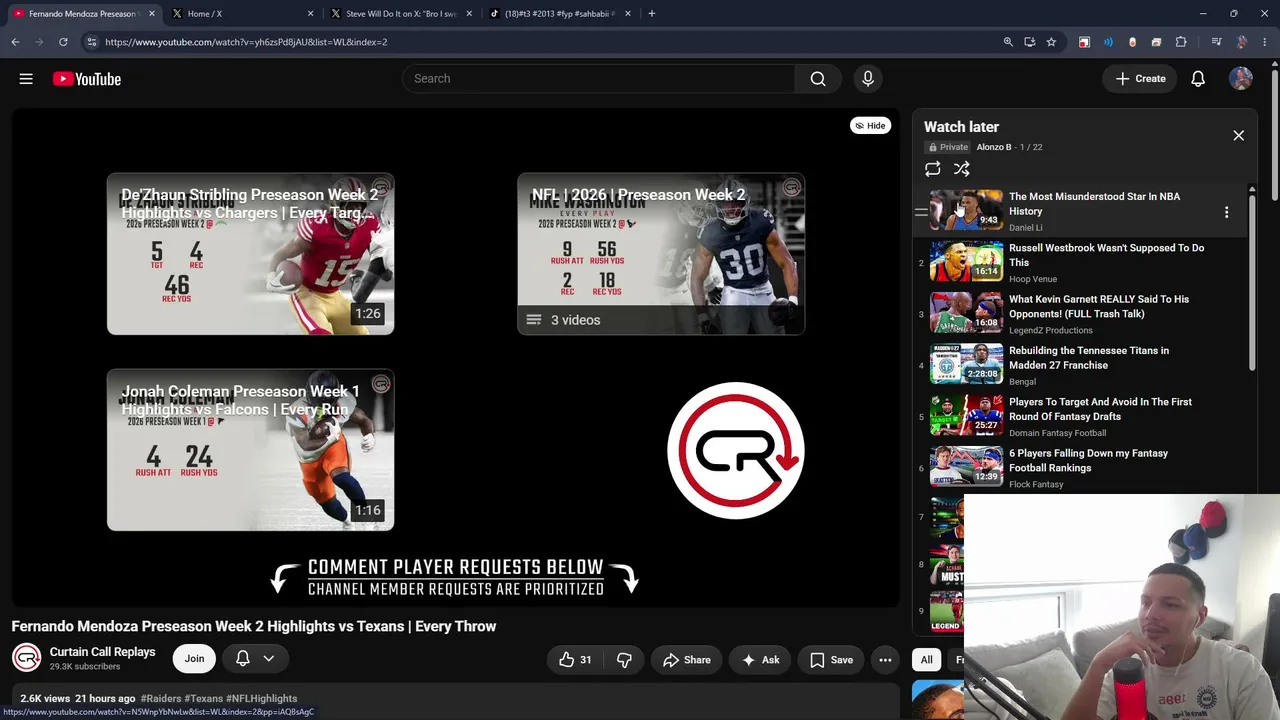Screen dimensions: 1280x720
Task: Open the Curtain Call Replays channel name
Action: pos(103,652)
